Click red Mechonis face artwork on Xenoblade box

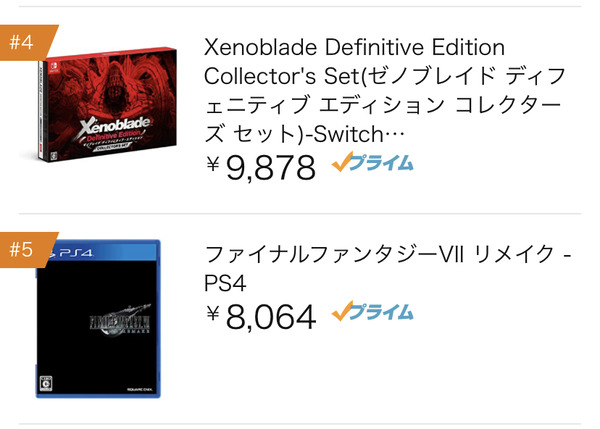(114, 87)
